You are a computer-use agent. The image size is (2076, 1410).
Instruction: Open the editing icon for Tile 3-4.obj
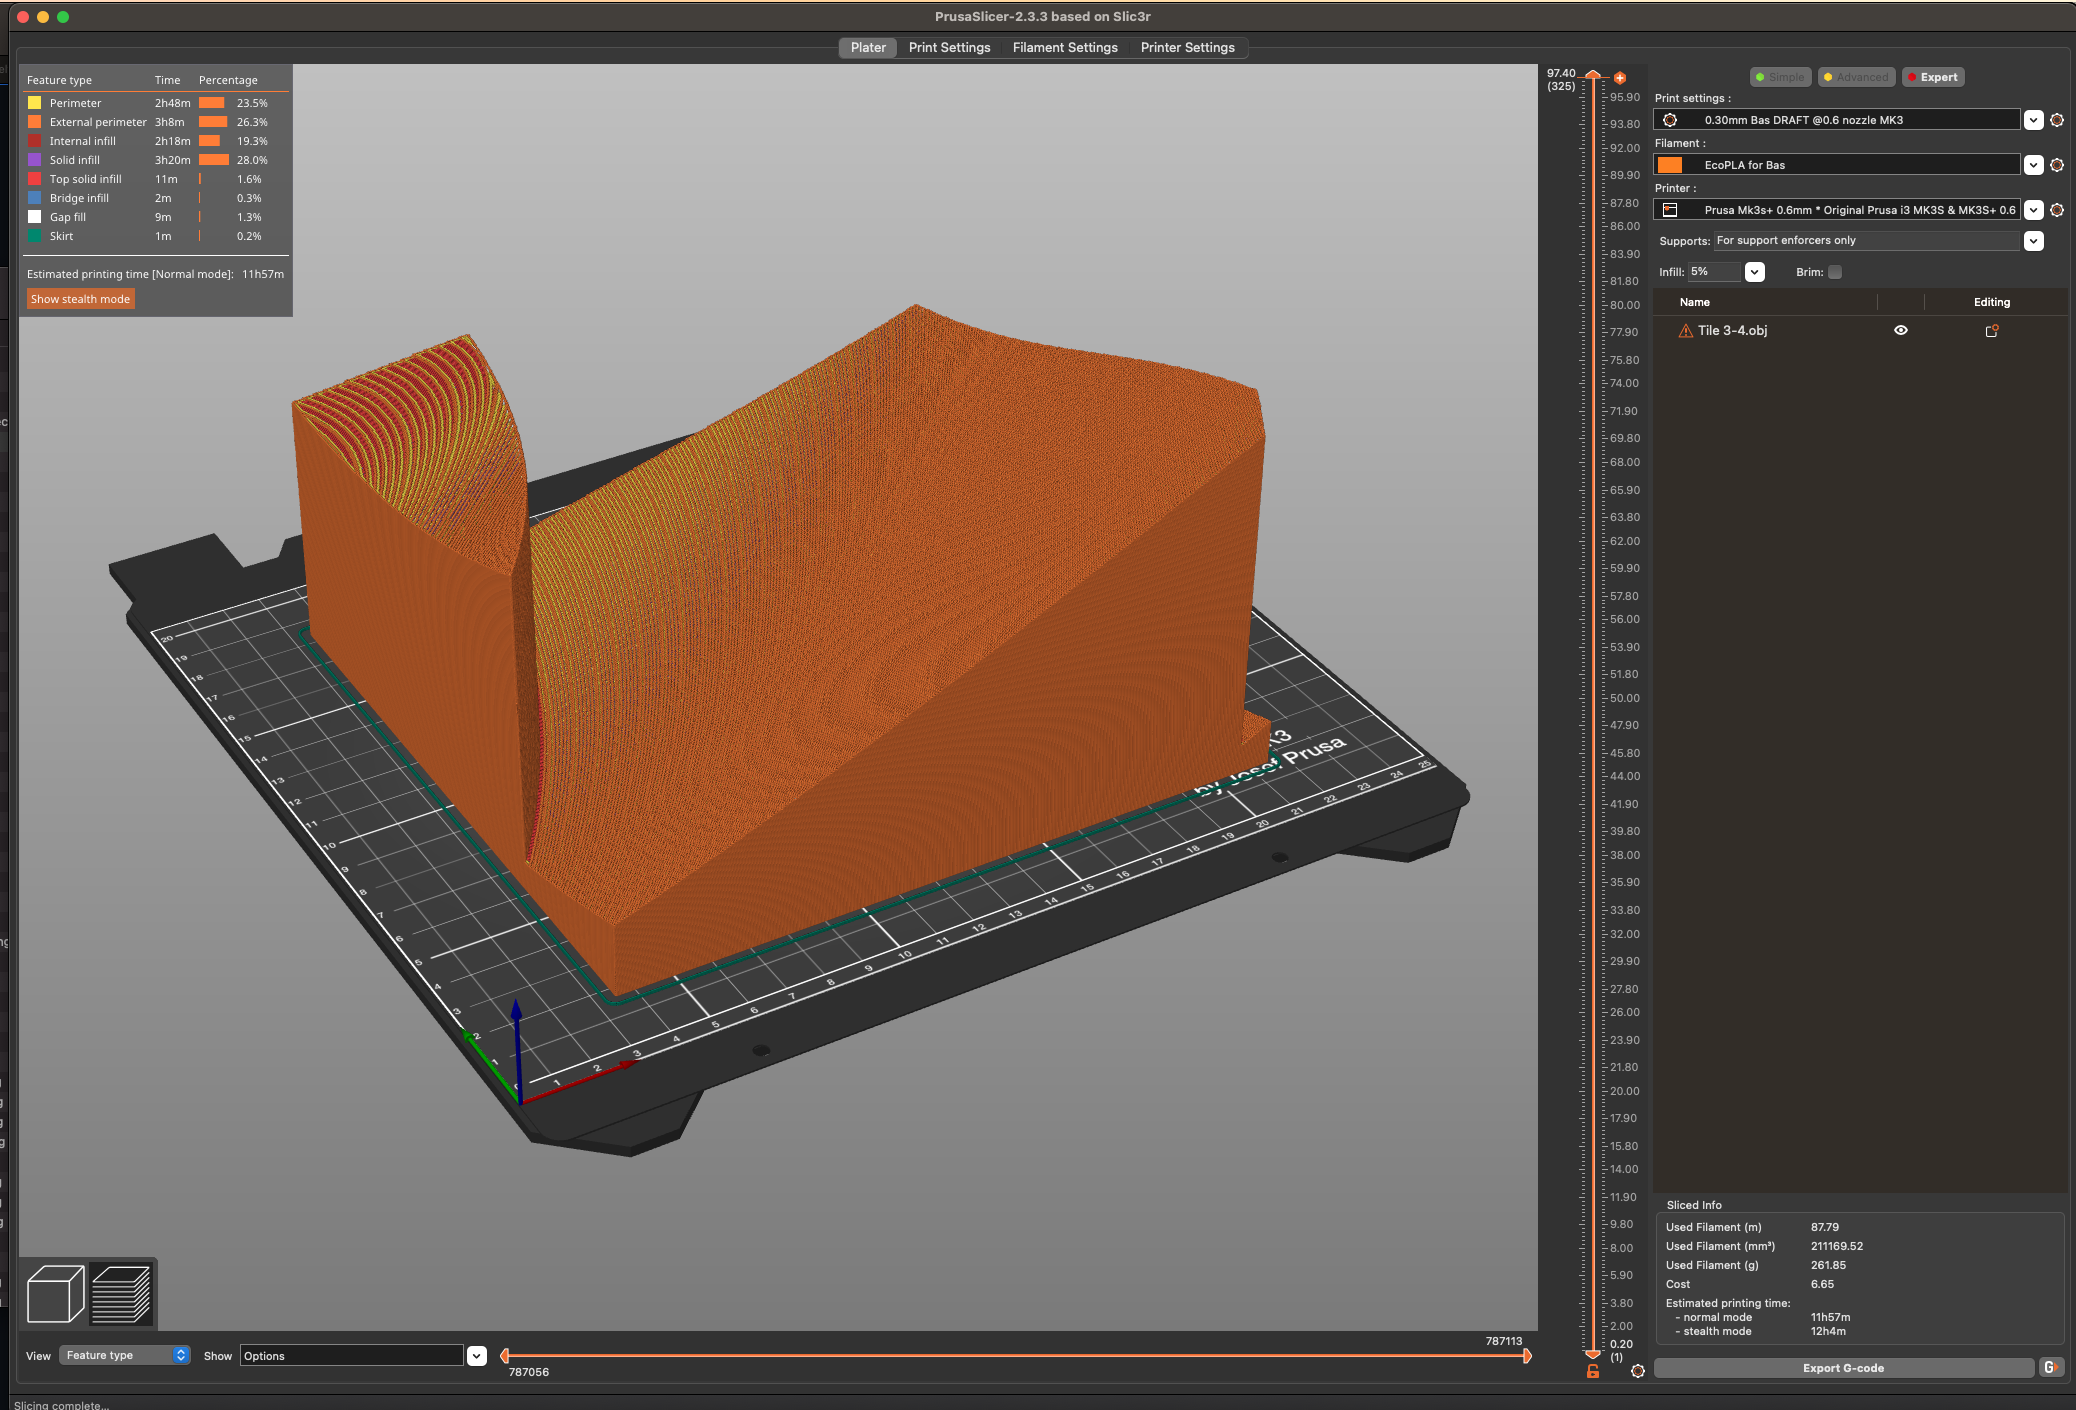1993,330
